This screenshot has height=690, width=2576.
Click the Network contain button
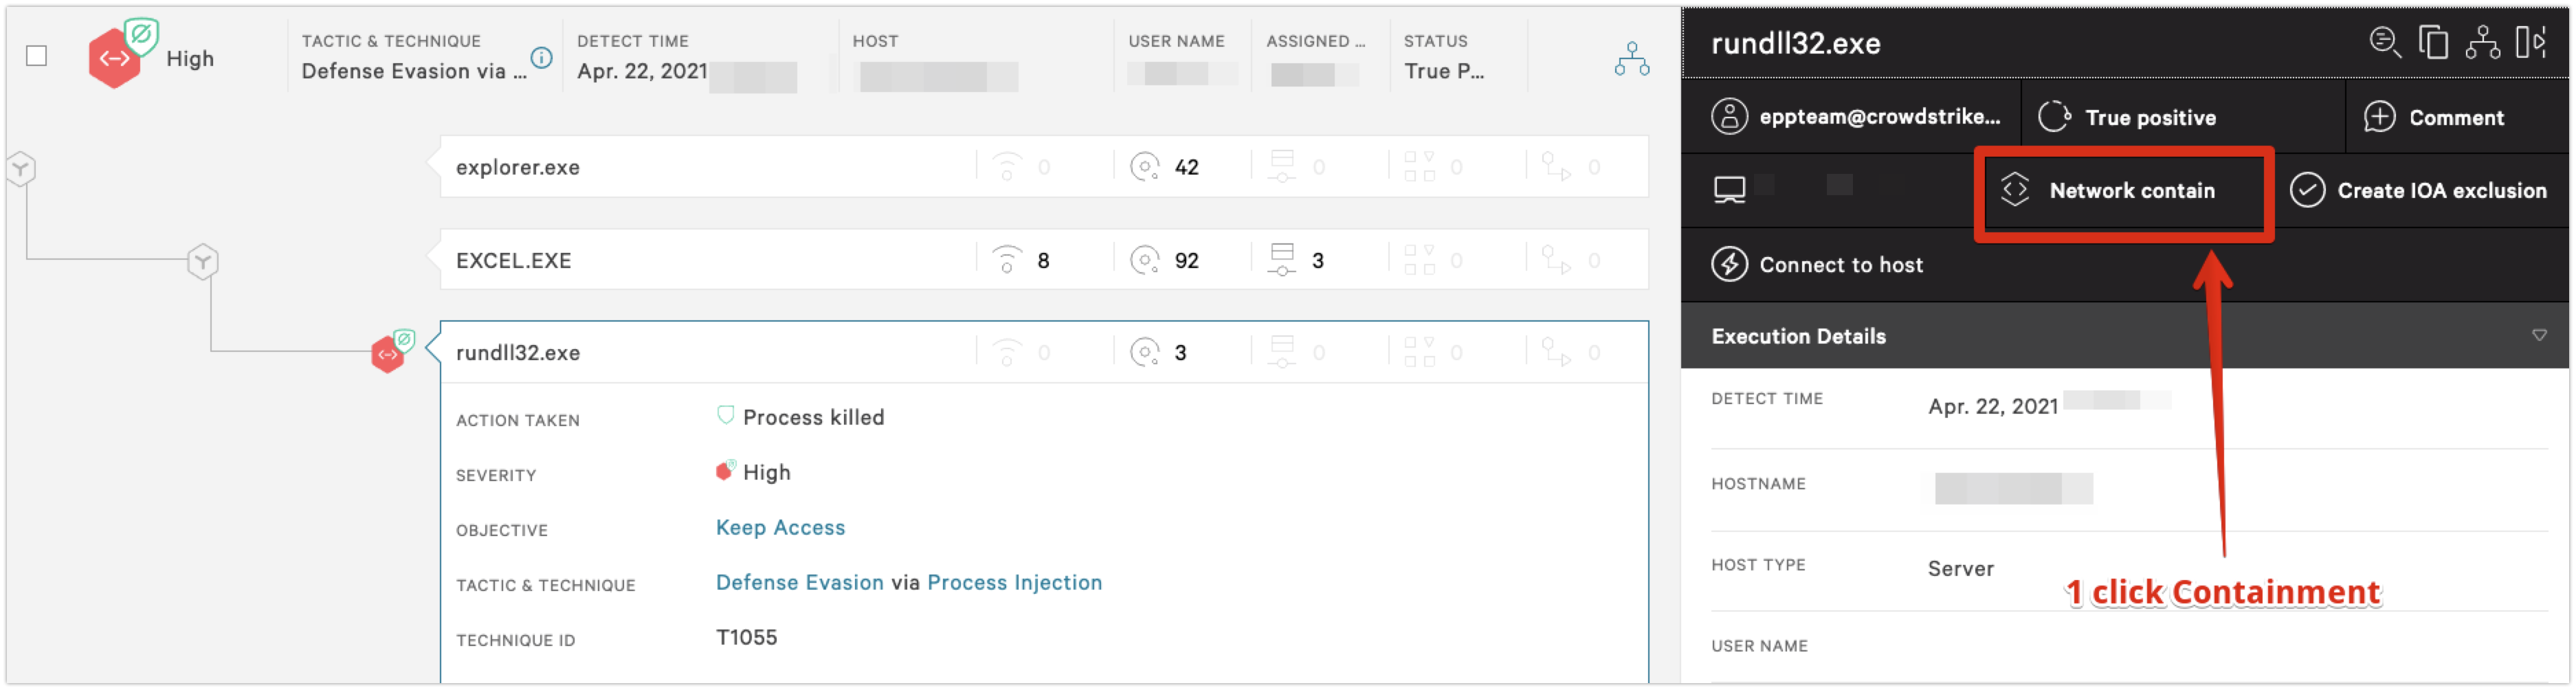click(x=2122, y=191)
